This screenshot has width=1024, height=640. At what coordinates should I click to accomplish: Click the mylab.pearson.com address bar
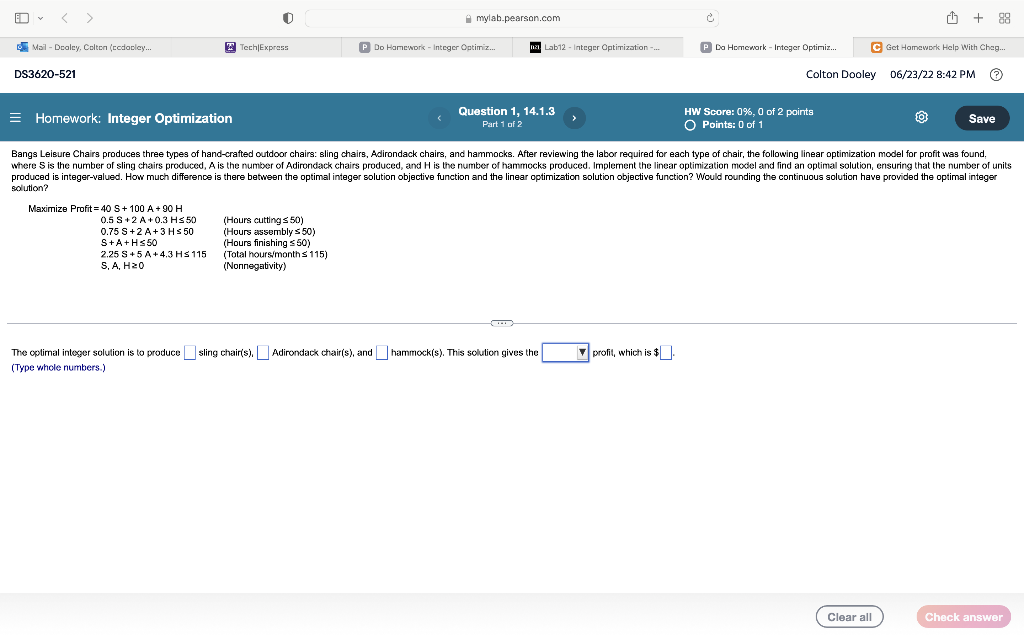click(512, 18)
